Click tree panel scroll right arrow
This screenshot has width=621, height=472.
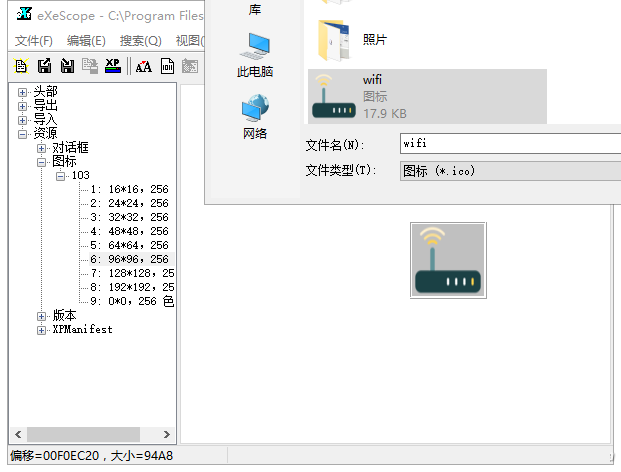(x=167, y=434)
